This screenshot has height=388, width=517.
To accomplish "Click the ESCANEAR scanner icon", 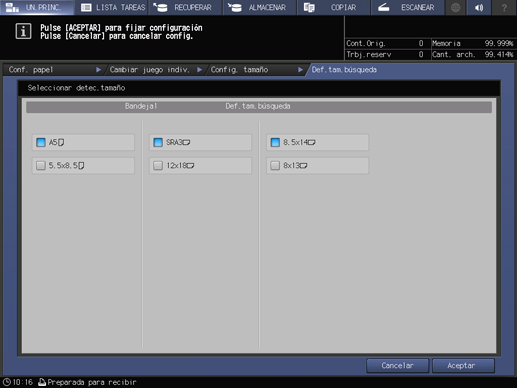I will pyautogui.click(x=384, y=7).
